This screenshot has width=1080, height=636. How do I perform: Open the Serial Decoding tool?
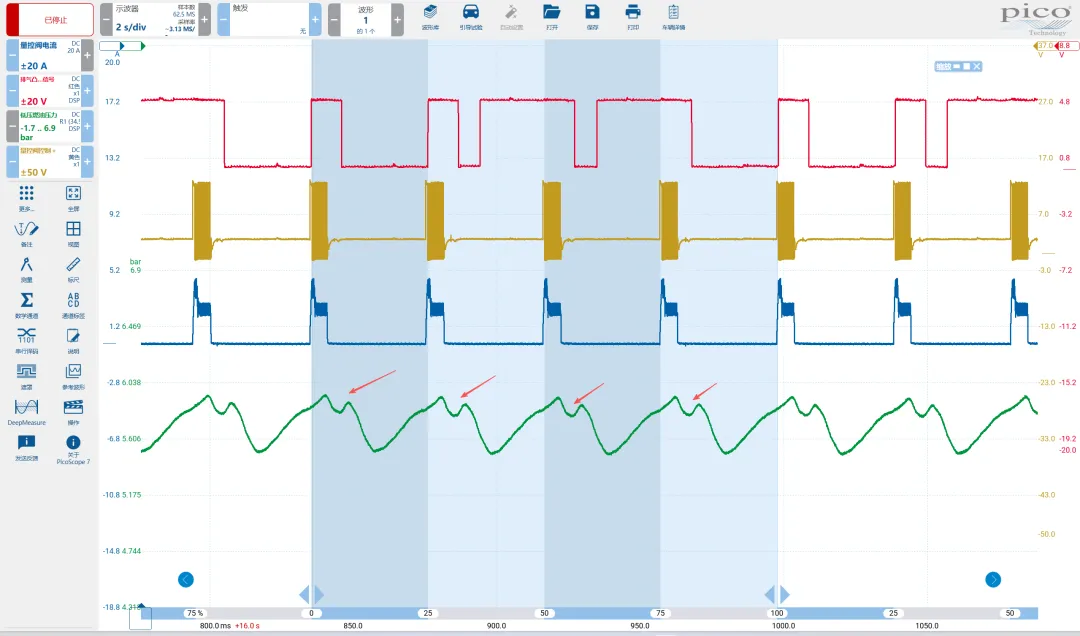click(27, 336)
